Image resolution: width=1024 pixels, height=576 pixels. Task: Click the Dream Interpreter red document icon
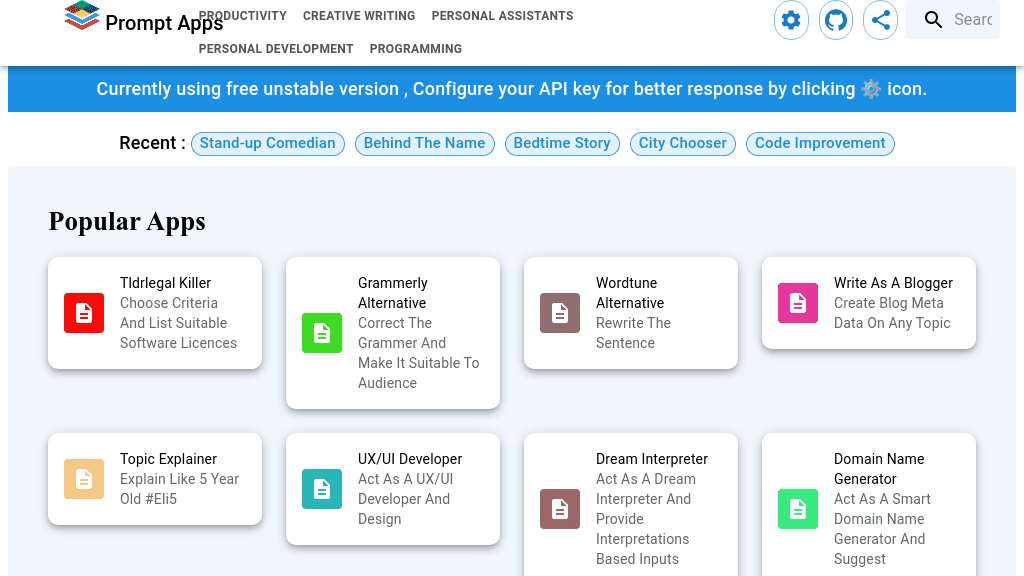560,509
